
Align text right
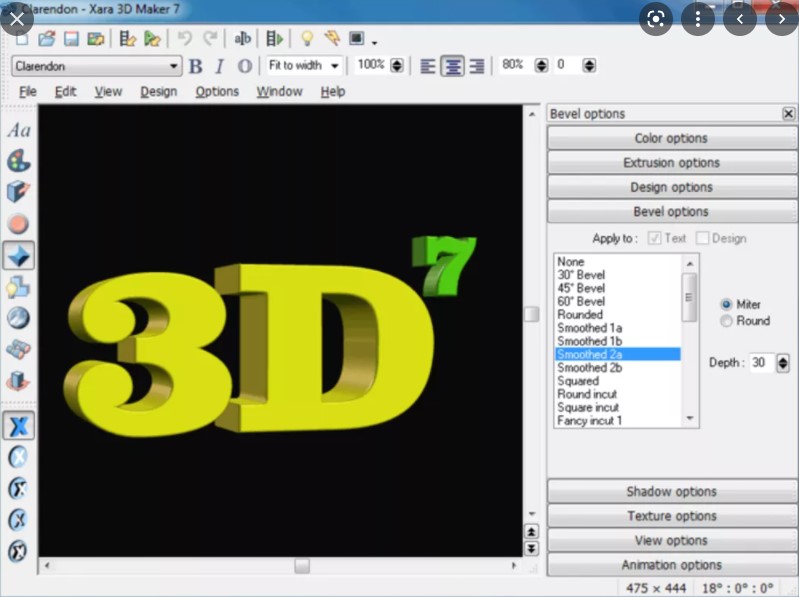coord(477,66)
